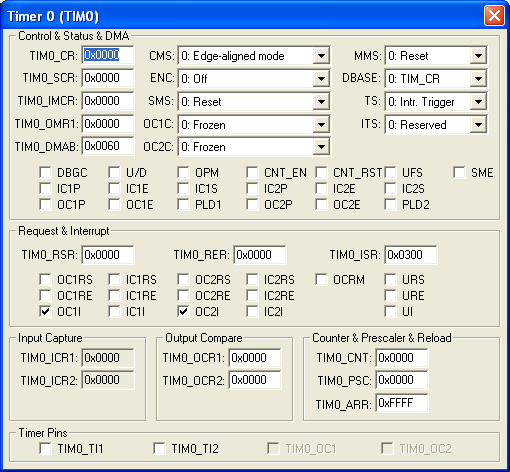510x472 pixels.
Task: Enable the OC2E option
Action: (321, 204)
